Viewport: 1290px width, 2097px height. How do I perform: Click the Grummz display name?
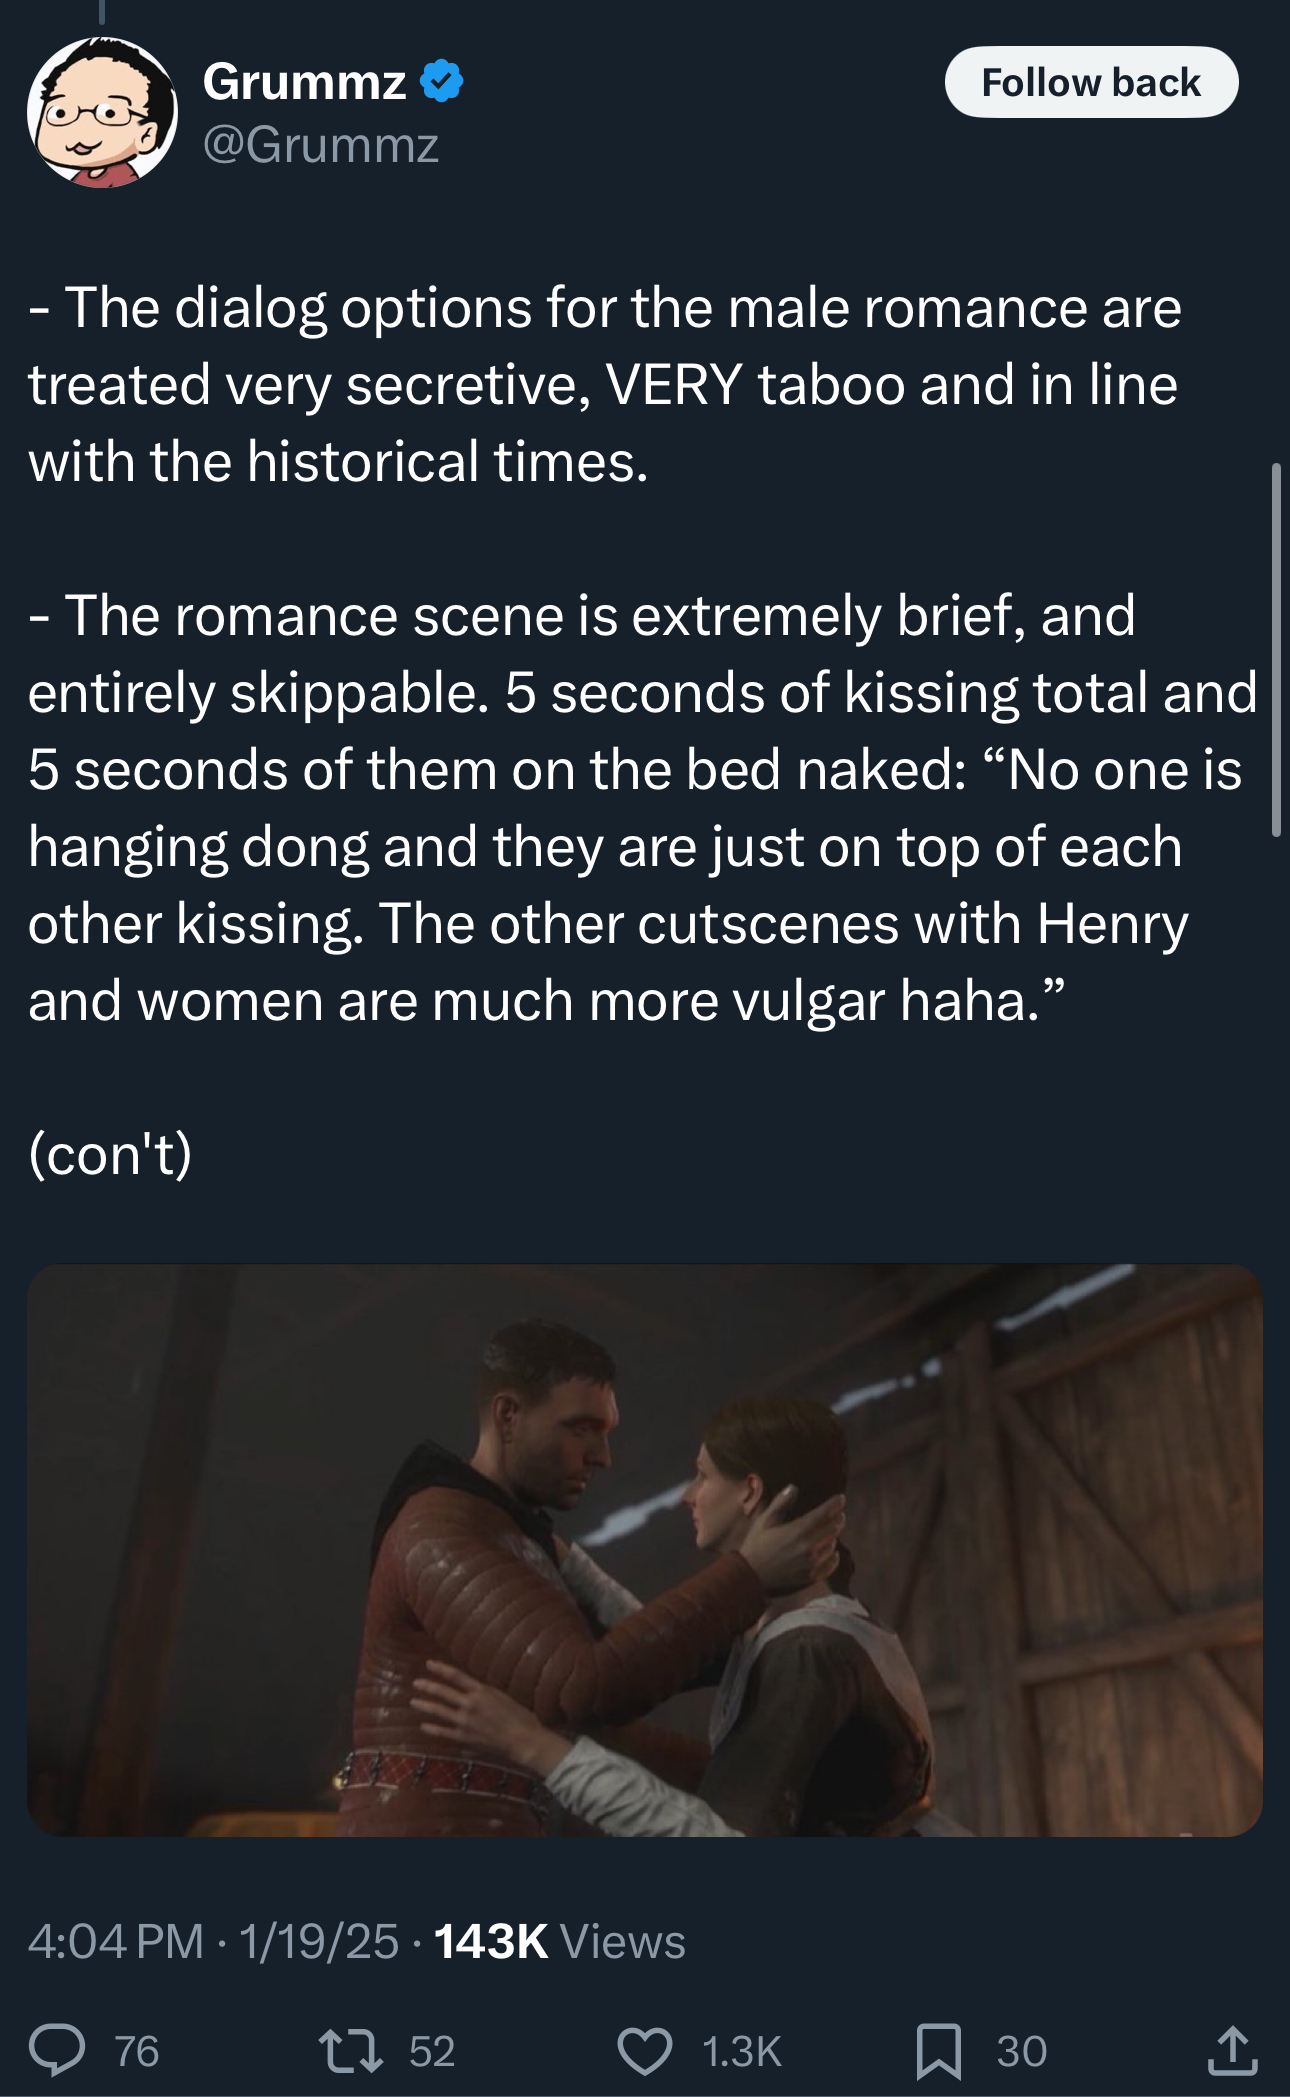[x=304, y=81]
